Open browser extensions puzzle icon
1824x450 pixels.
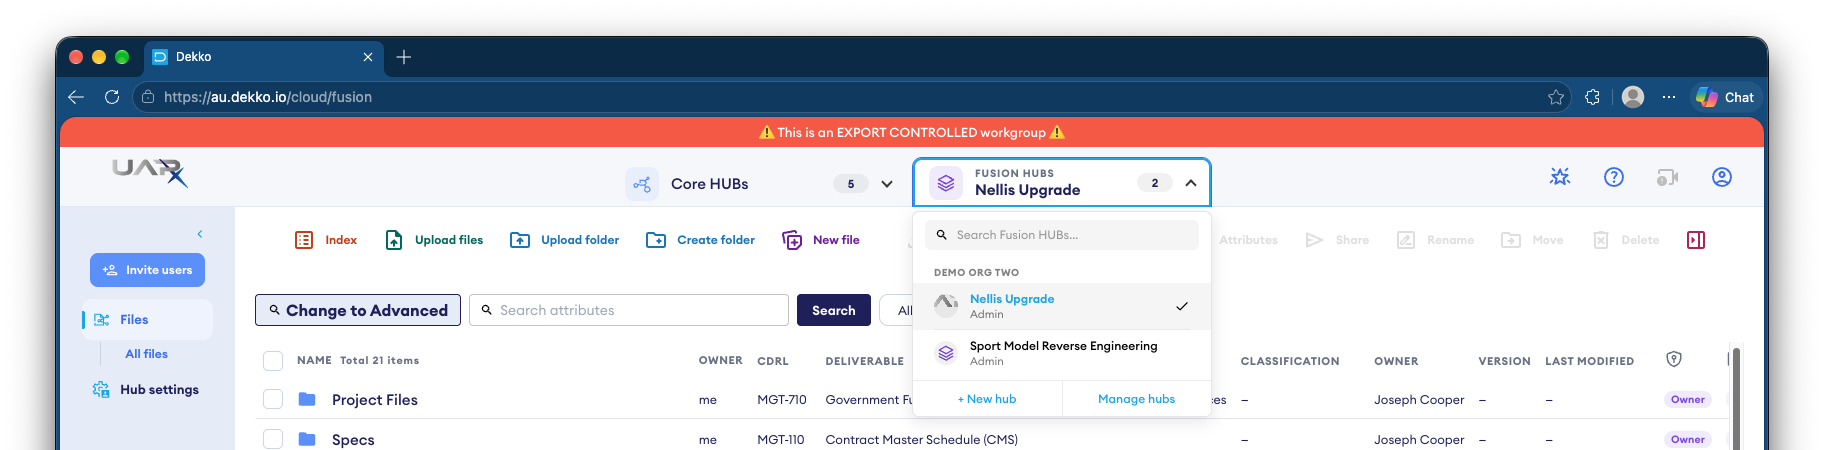click(x=1593, y=97)
